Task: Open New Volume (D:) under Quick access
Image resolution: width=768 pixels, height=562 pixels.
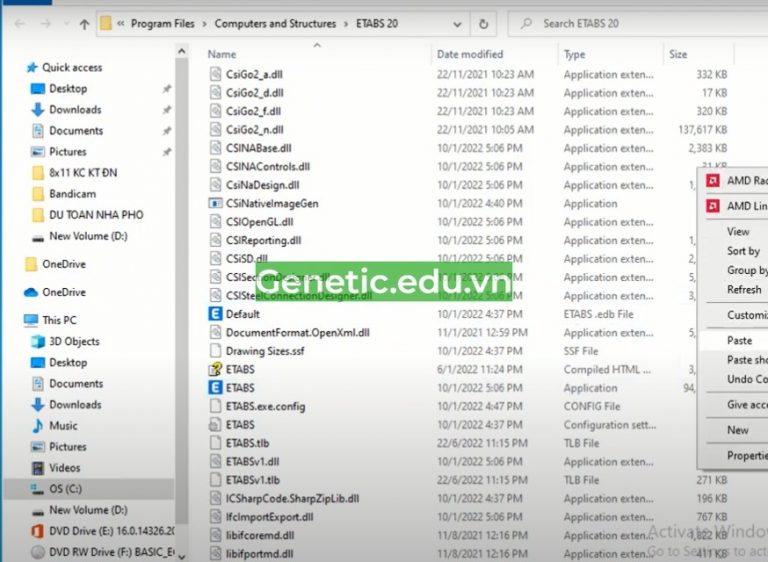Action: pyautogui.click(x=88, y=236)
